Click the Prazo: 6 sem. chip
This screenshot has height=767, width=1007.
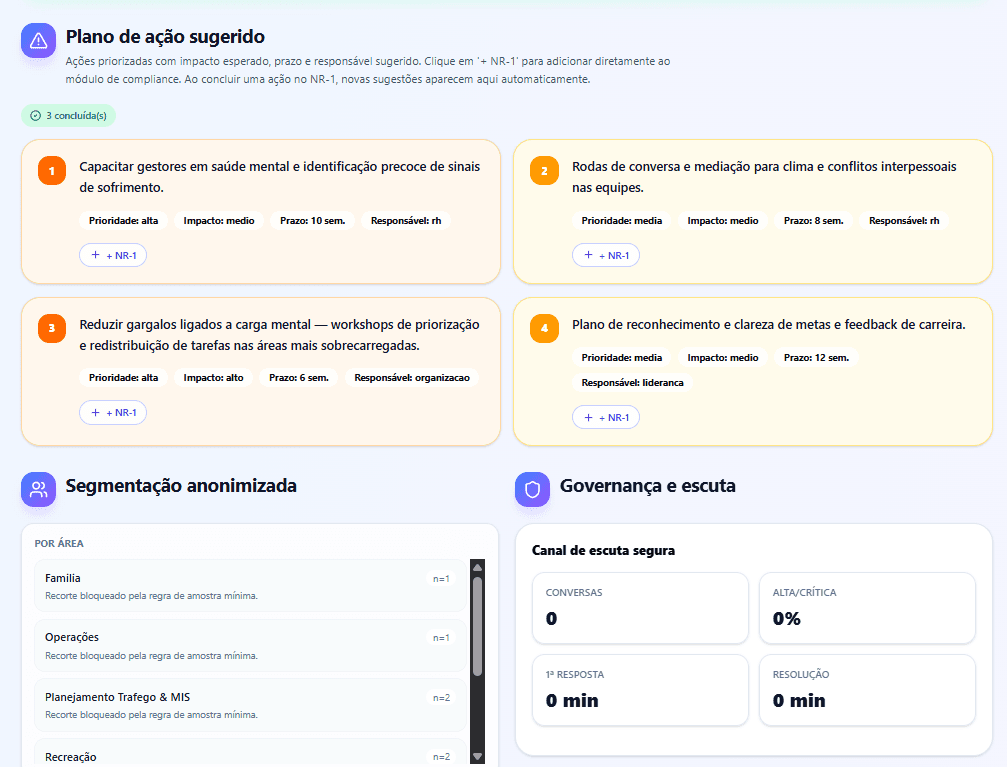pyautogui.click(x=299, y=378)
